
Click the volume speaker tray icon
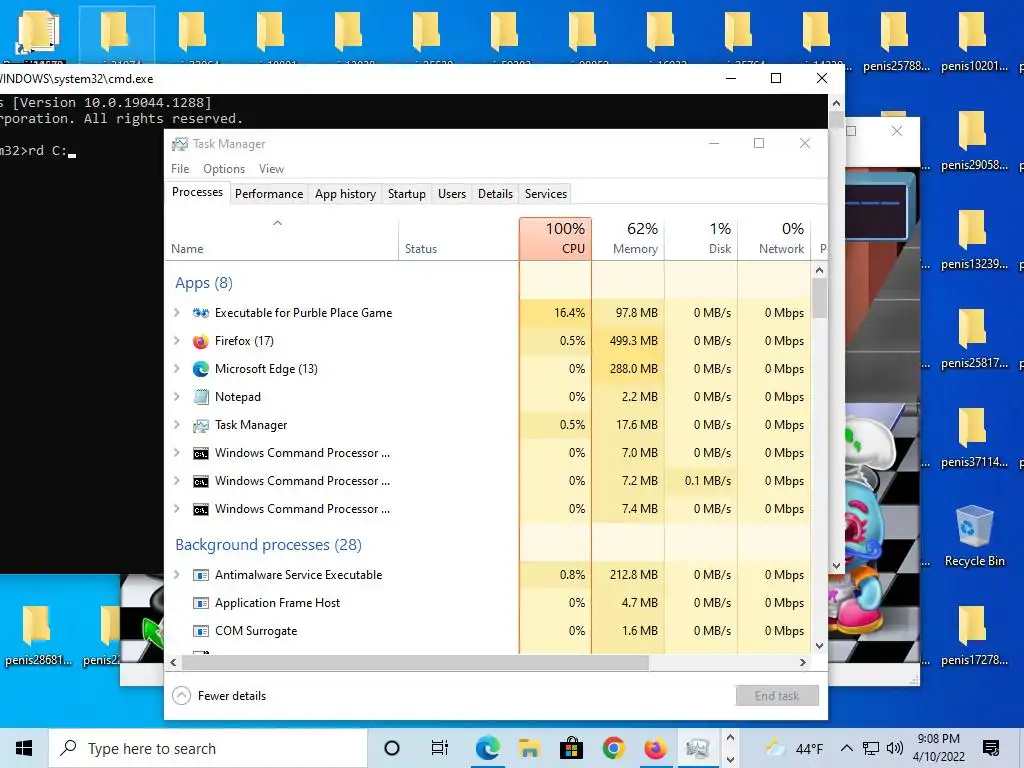895,748
